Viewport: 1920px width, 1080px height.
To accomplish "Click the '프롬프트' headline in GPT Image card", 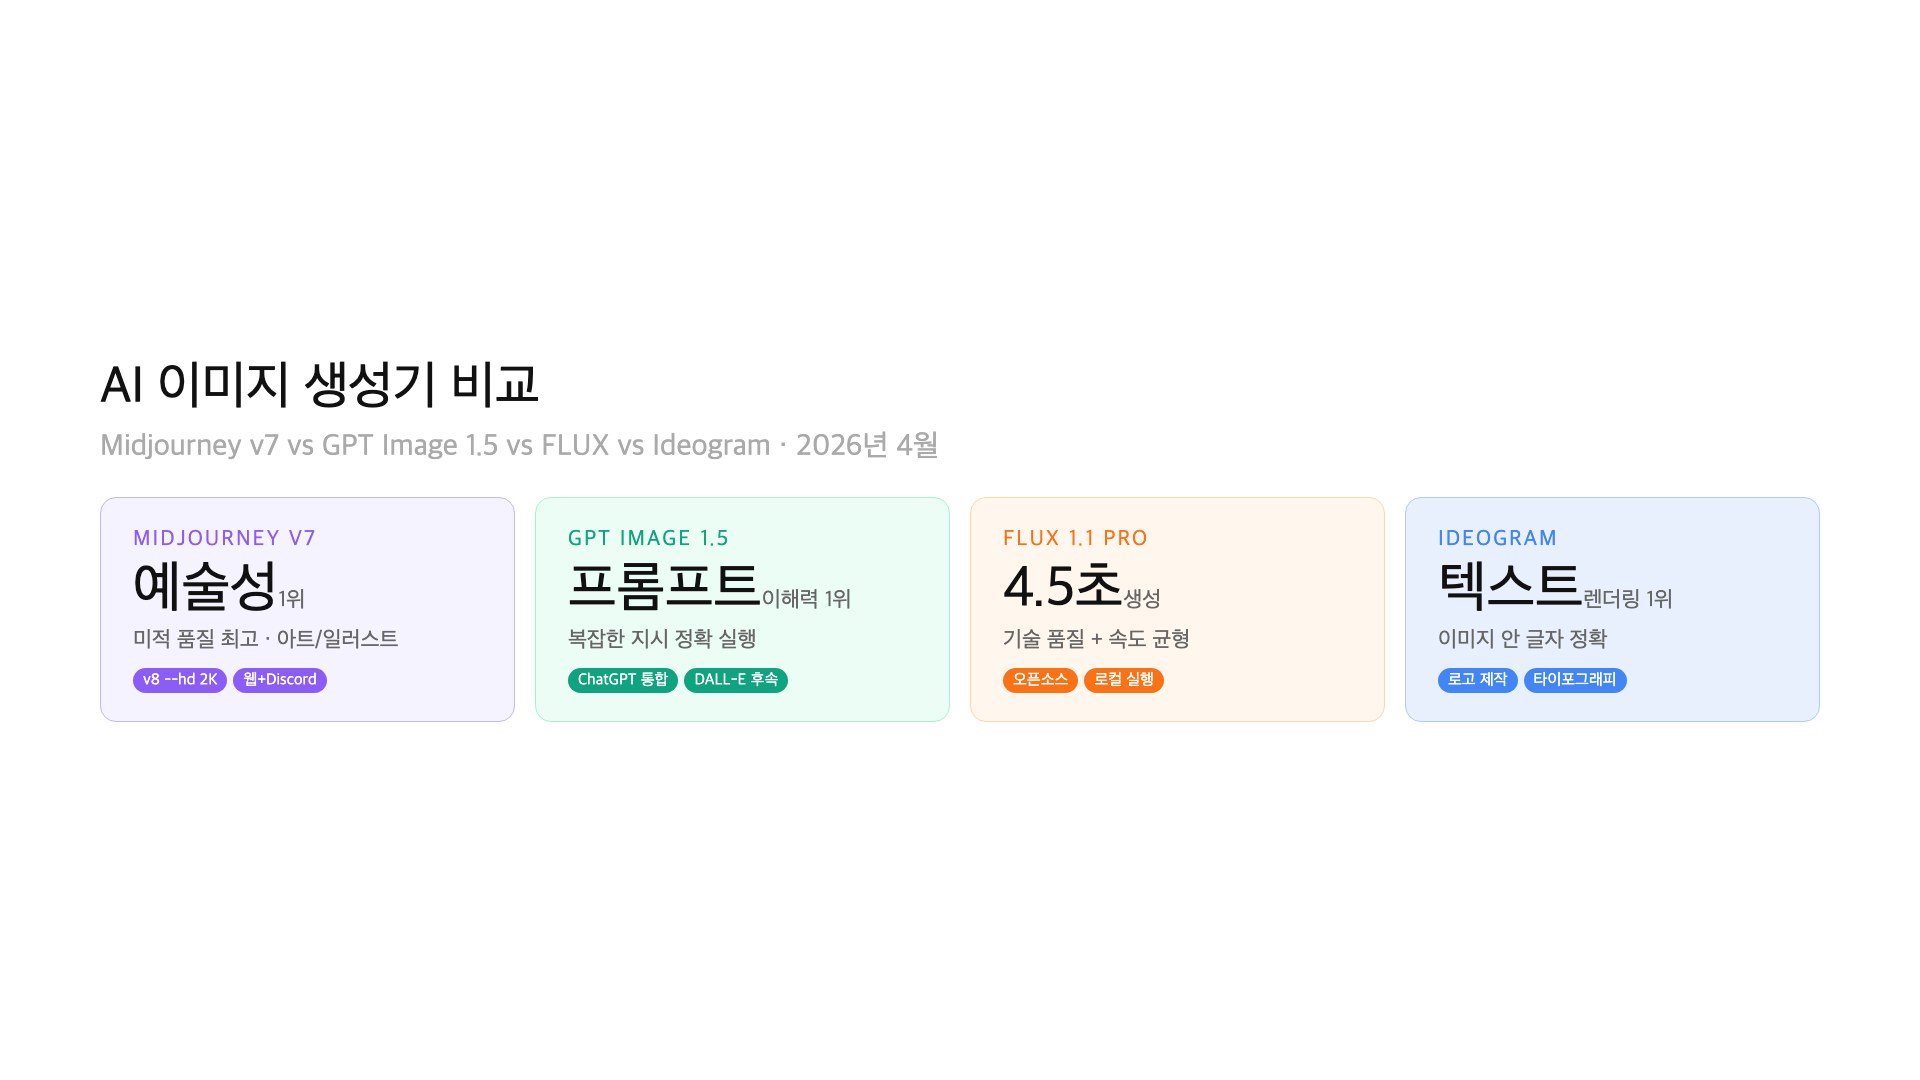I will coord(664,586).
